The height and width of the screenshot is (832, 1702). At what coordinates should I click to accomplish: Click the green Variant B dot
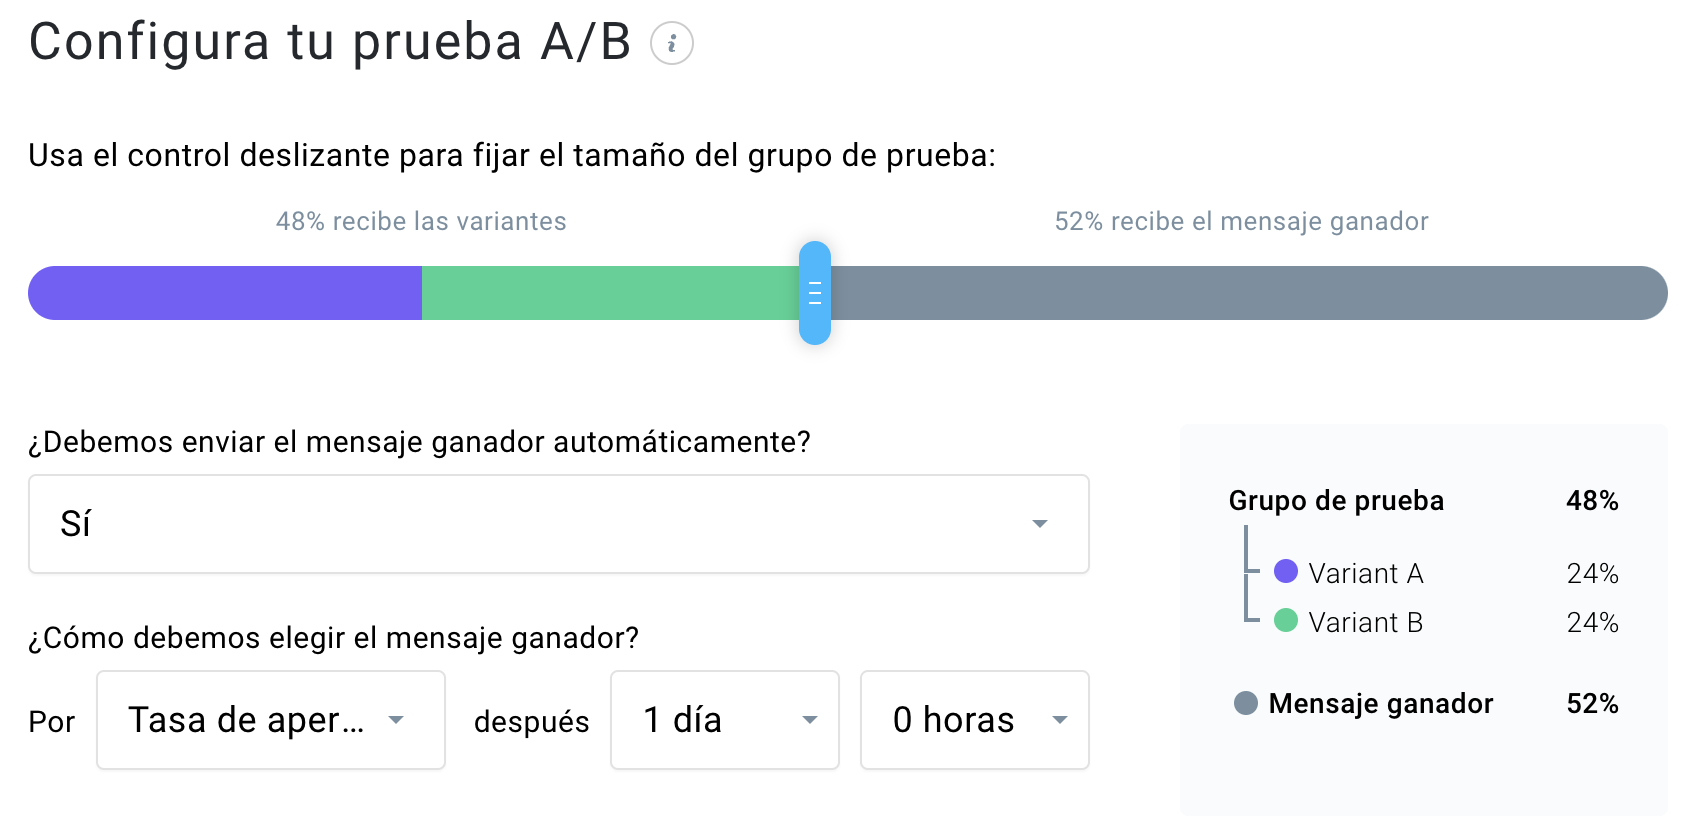(x=1288, y=622)
